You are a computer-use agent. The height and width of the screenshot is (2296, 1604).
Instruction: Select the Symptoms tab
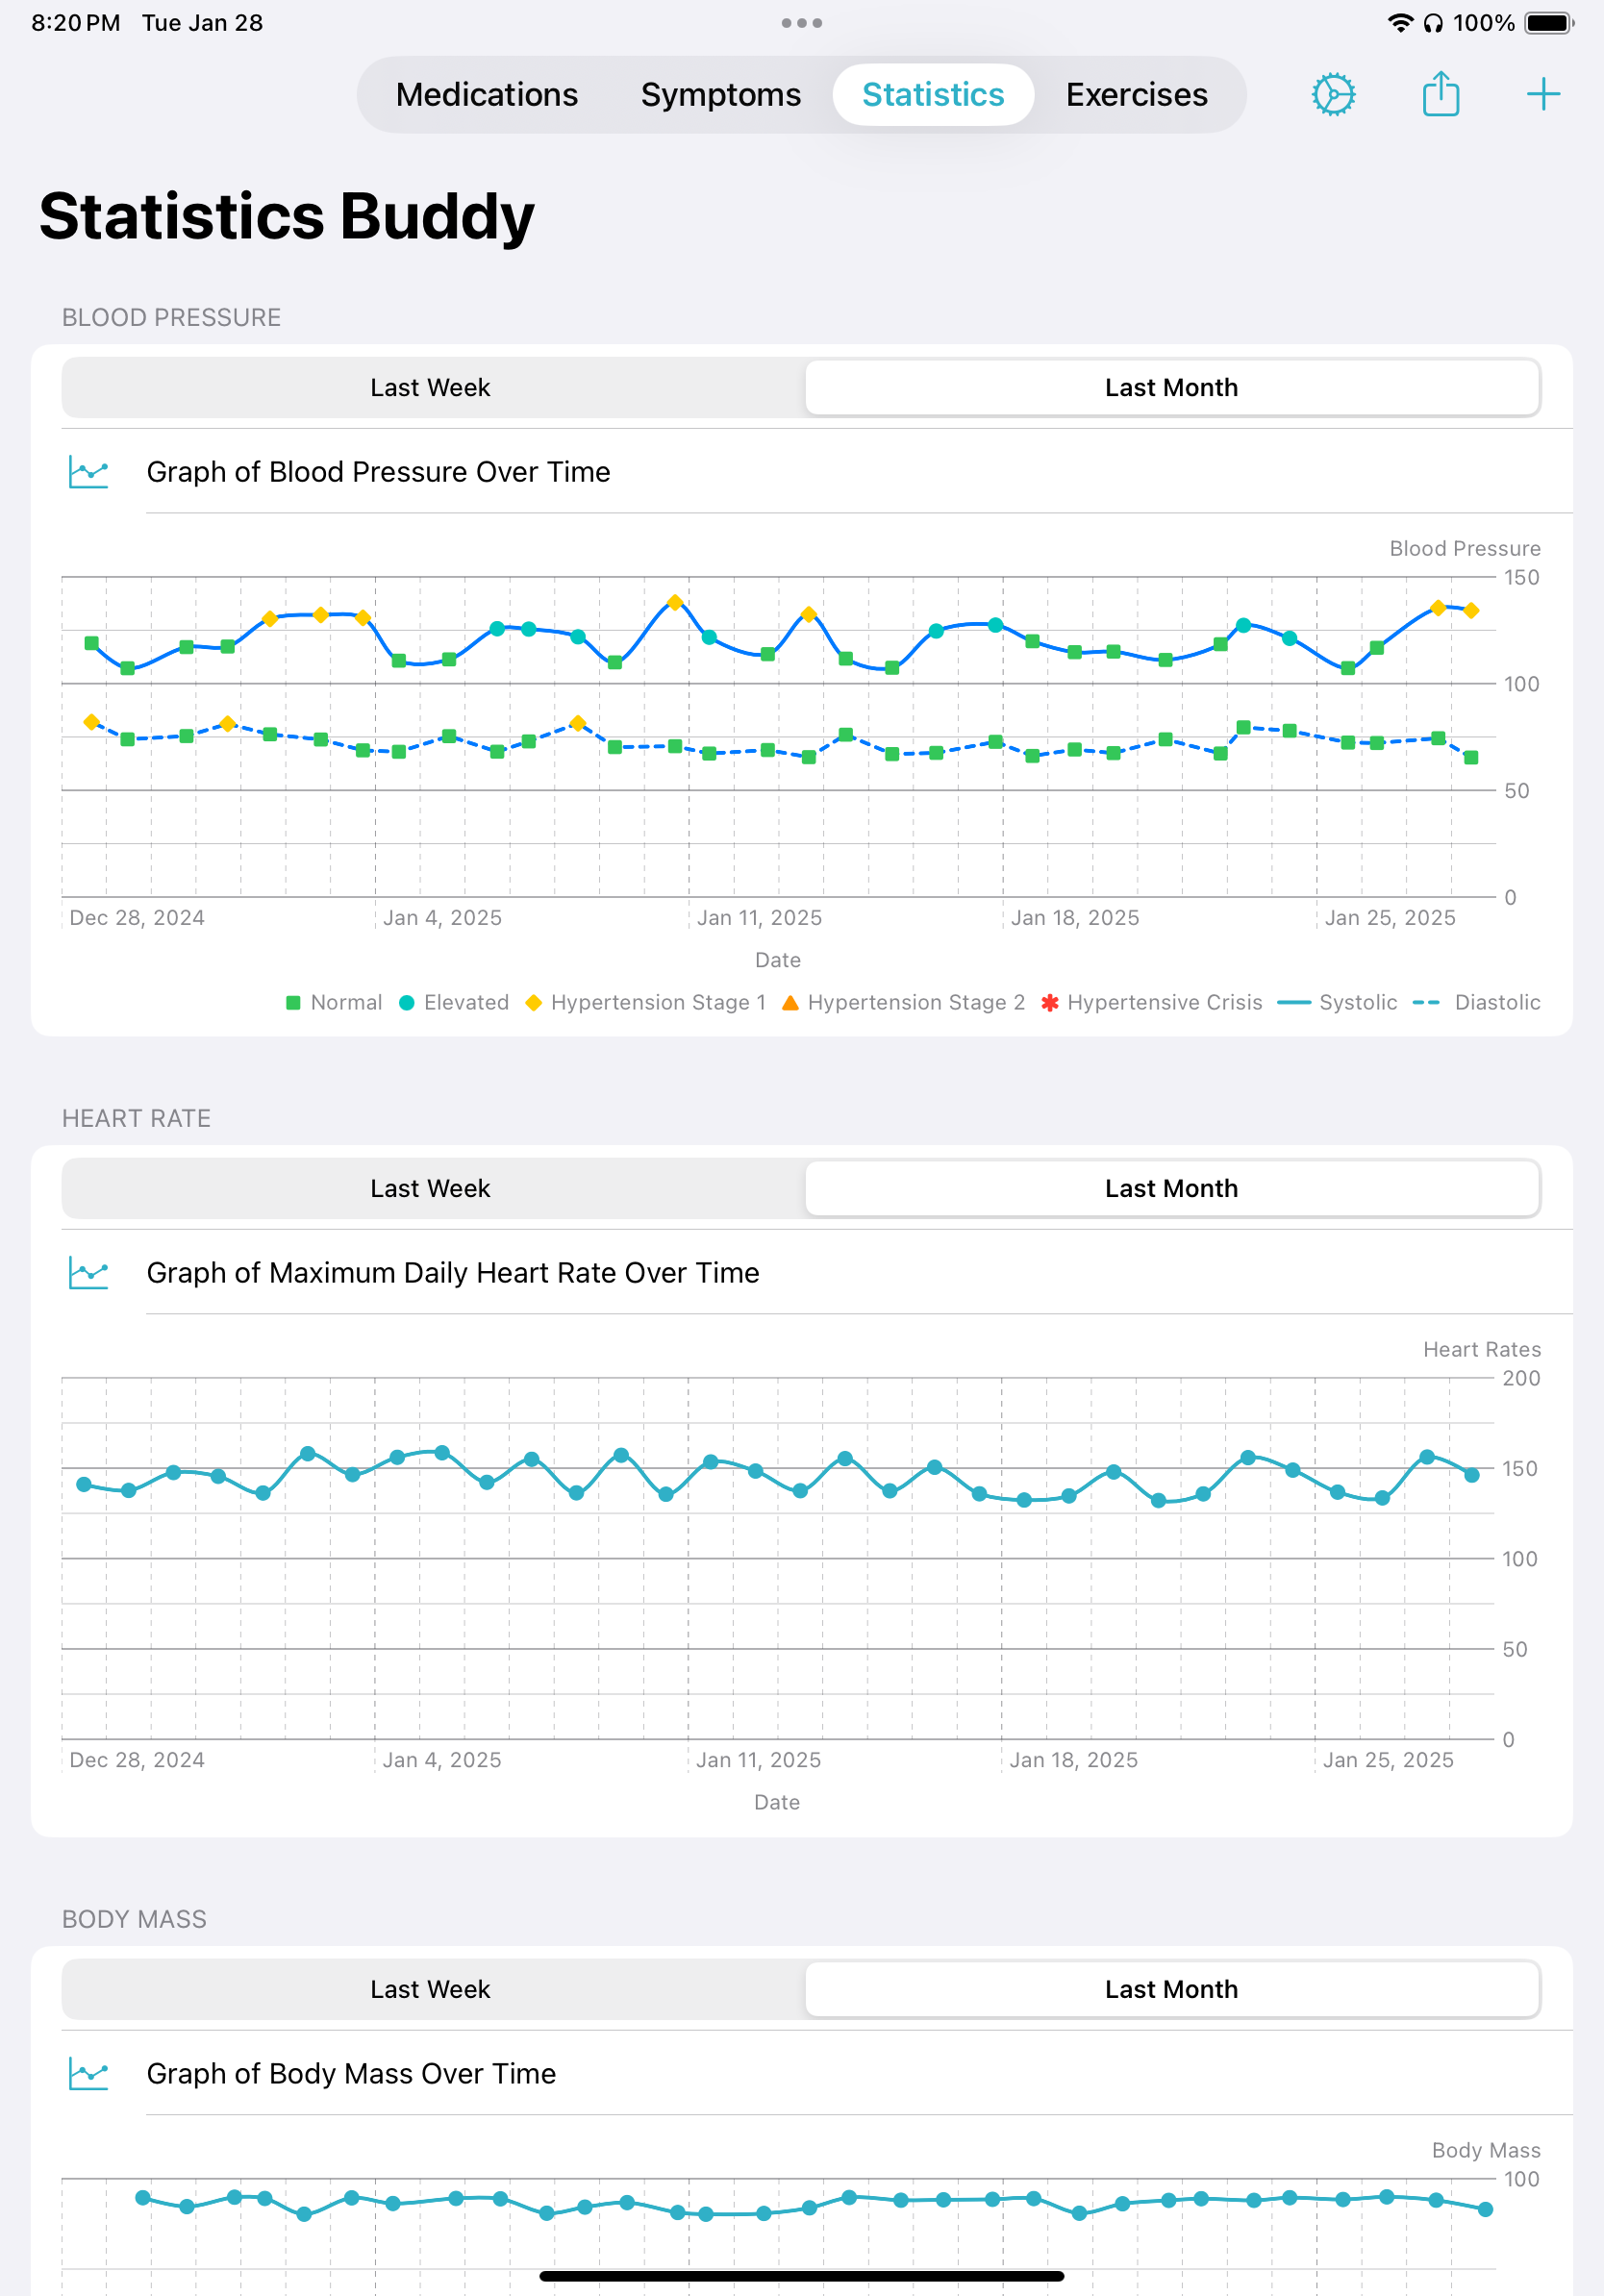720,94
